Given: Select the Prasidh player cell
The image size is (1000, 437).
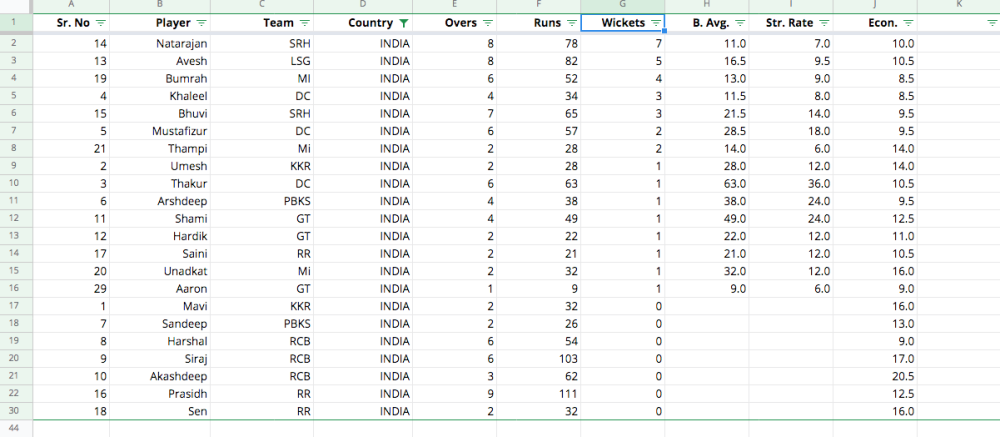Looking at the screenshot, I should coord(159,393).
